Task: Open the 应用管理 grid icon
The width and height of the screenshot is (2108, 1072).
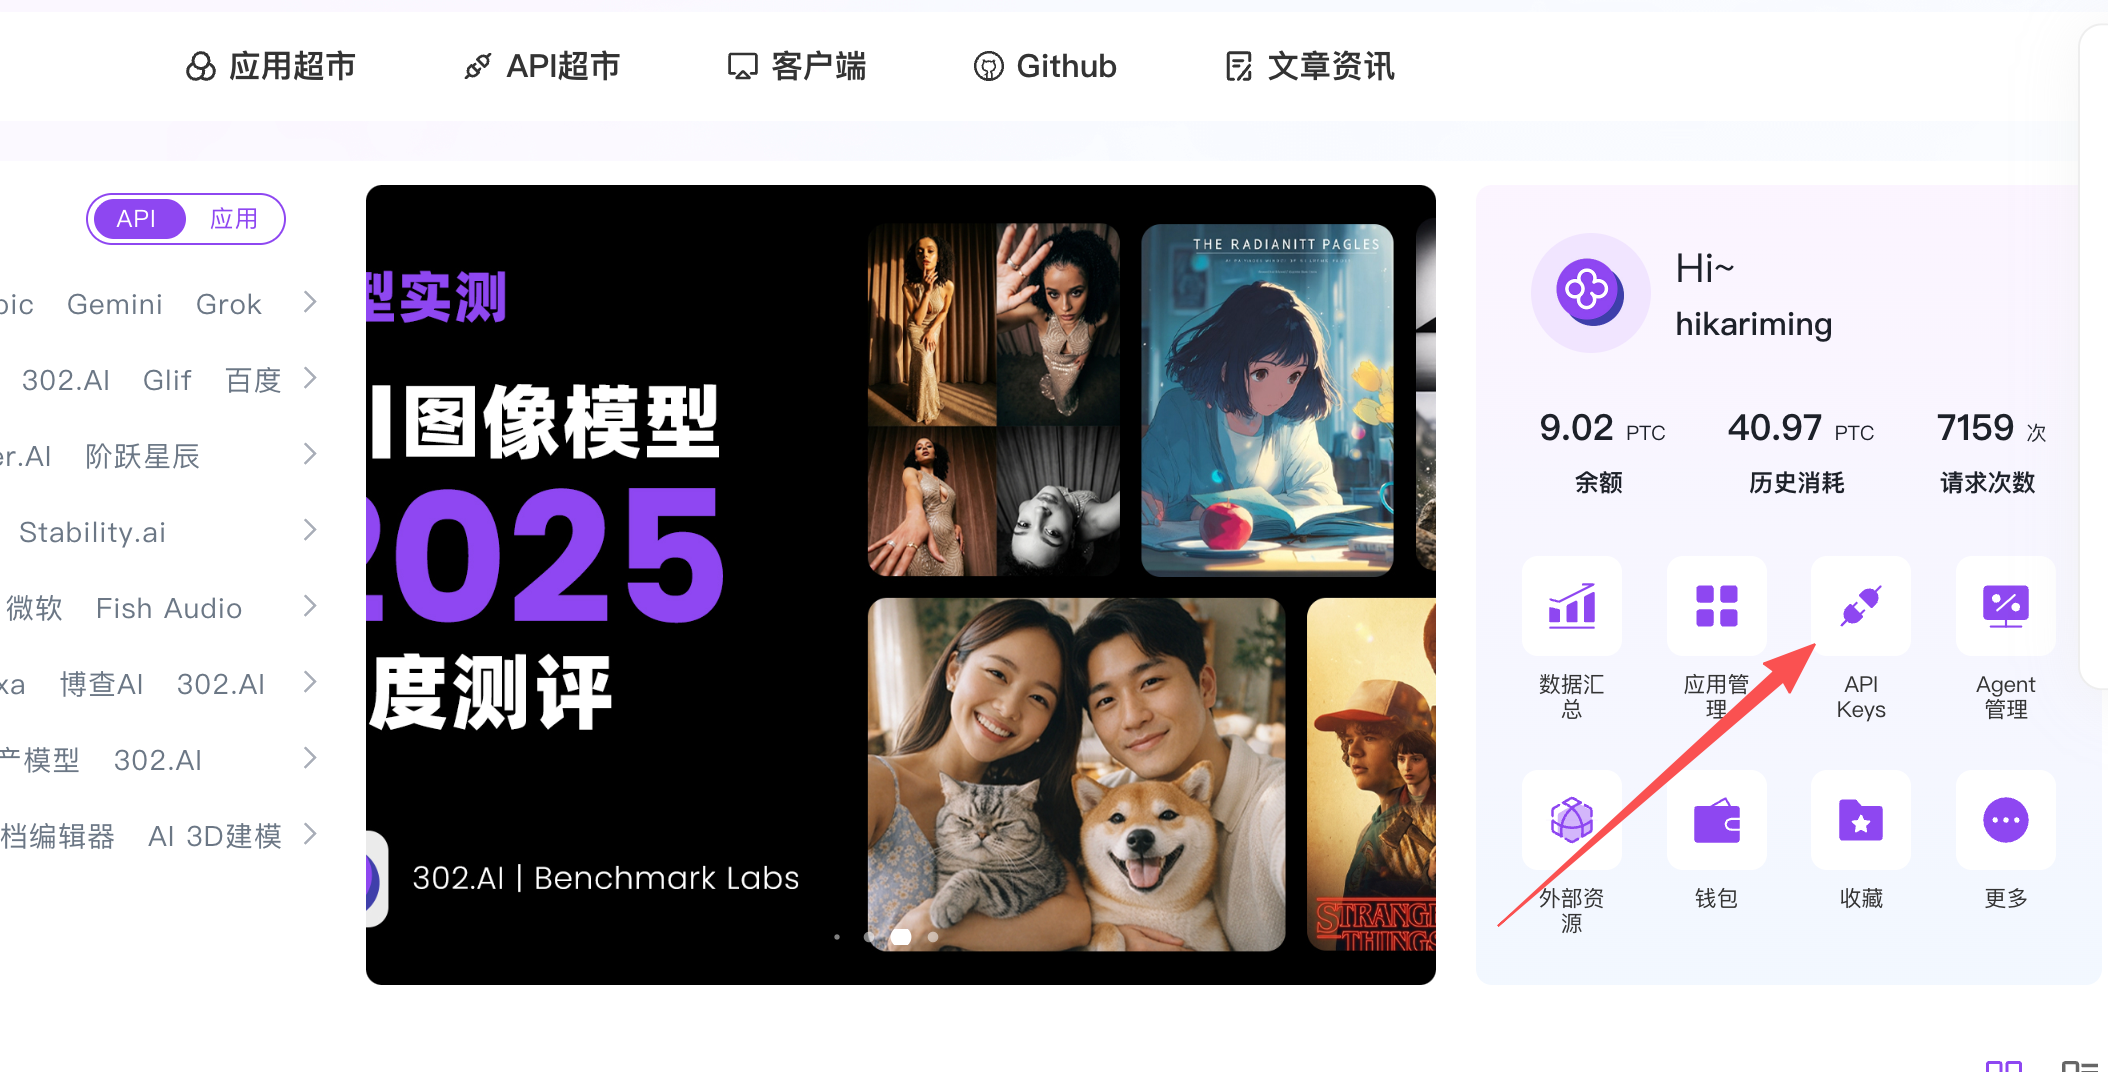Action: pos(1716,606)
